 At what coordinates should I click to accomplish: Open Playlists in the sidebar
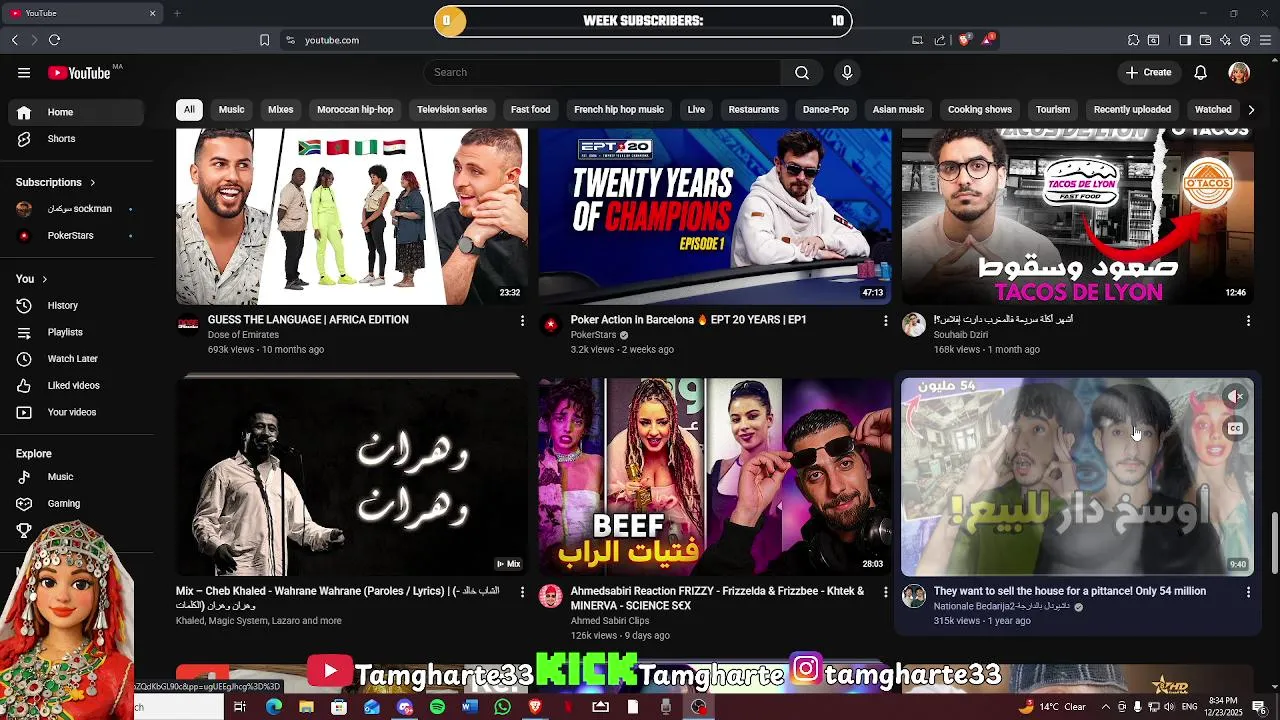click(x=77, y=332)
